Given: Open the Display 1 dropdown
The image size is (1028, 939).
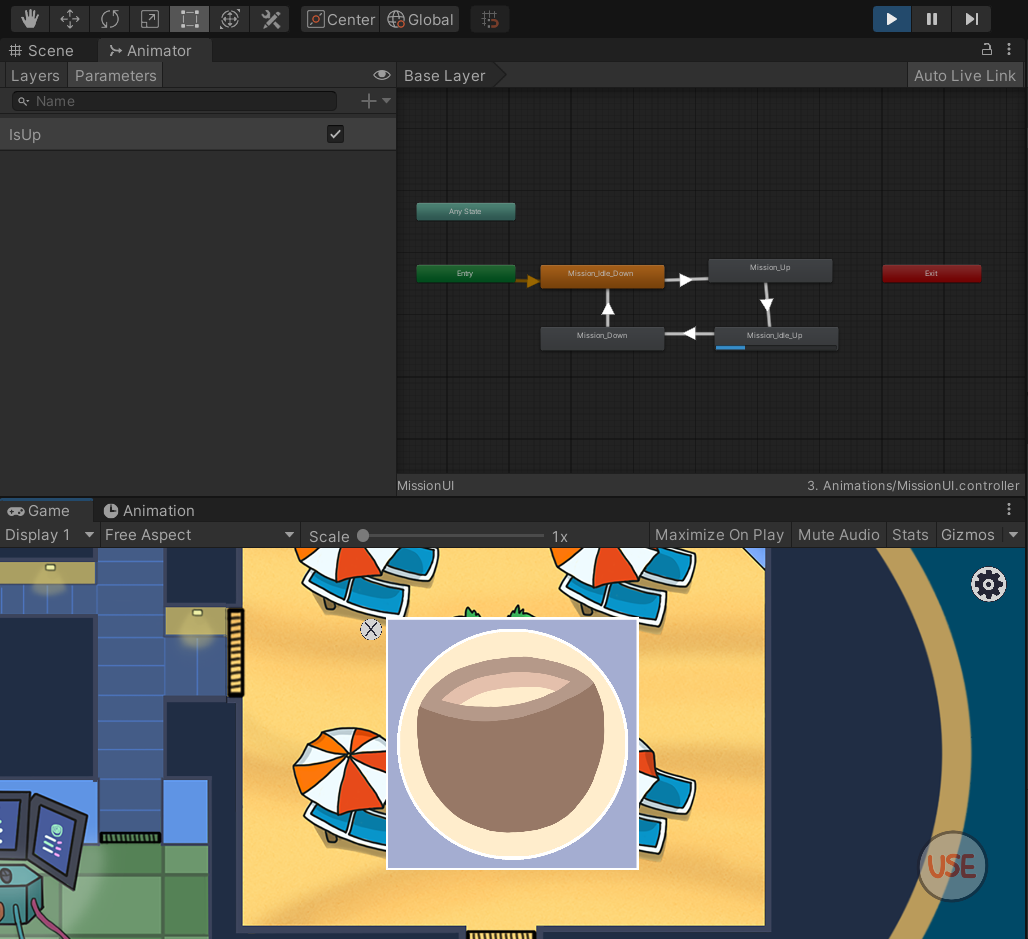Looking at the screenshot, I should click(x=49, y=535).
